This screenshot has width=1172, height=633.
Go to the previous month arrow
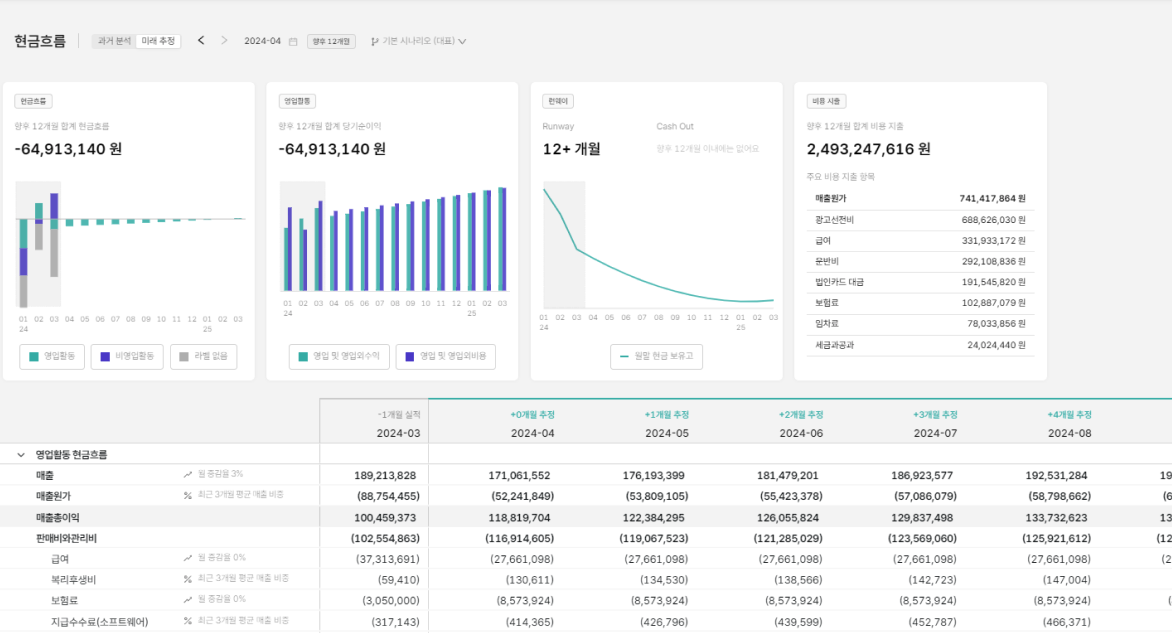tap(200, 40)
